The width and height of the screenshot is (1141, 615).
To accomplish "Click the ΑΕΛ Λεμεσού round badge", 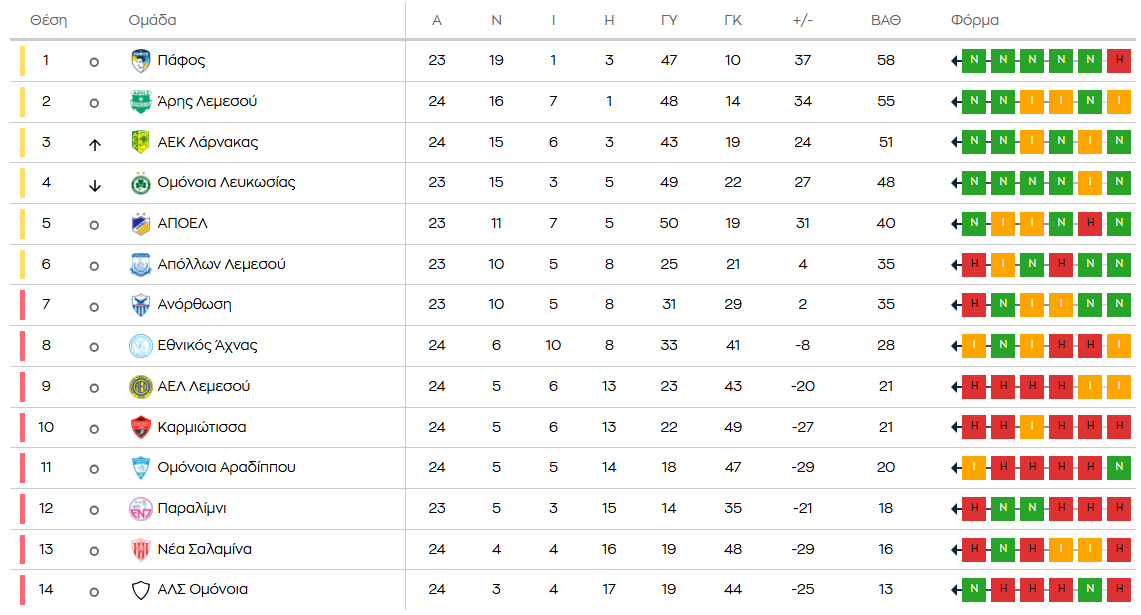I will [x=141, y=387].
